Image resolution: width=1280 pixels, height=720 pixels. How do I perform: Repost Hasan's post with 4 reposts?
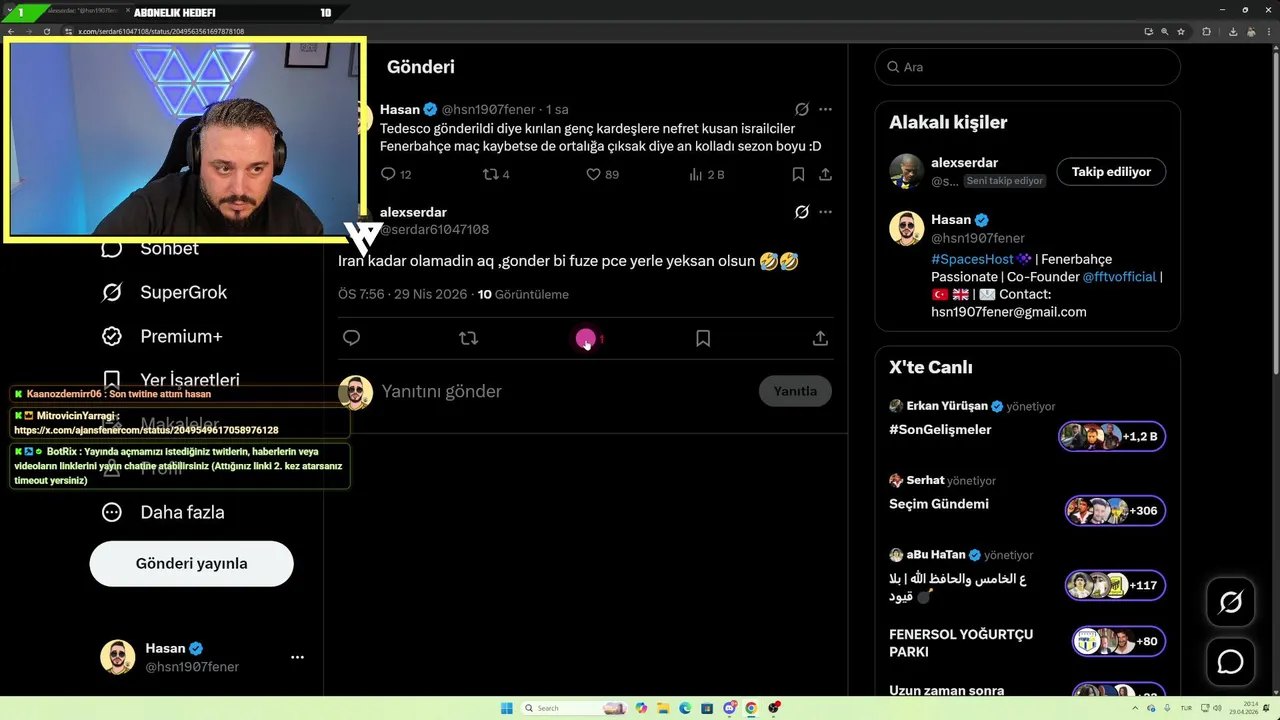[x=491, y=174]
